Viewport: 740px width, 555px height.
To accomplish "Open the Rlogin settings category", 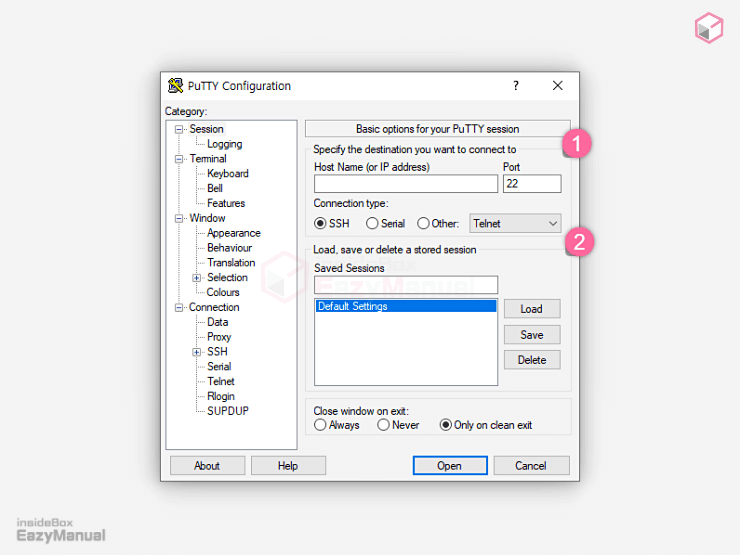I will point(220,396).
